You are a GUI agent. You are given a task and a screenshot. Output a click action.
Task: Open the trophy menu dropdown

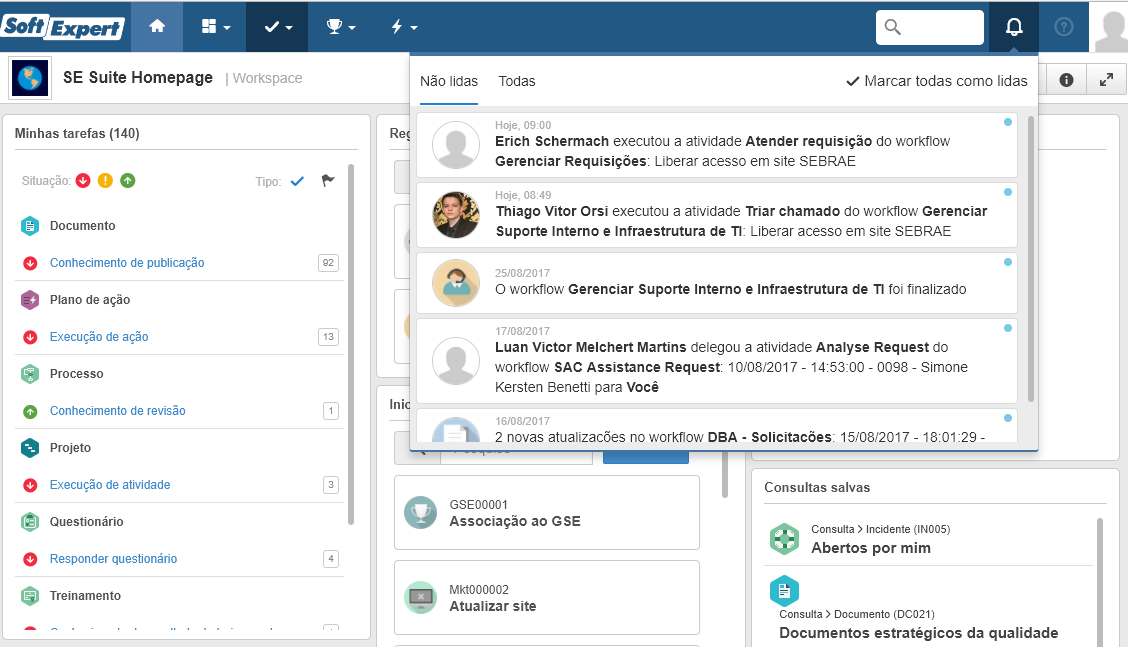(340, 27)
